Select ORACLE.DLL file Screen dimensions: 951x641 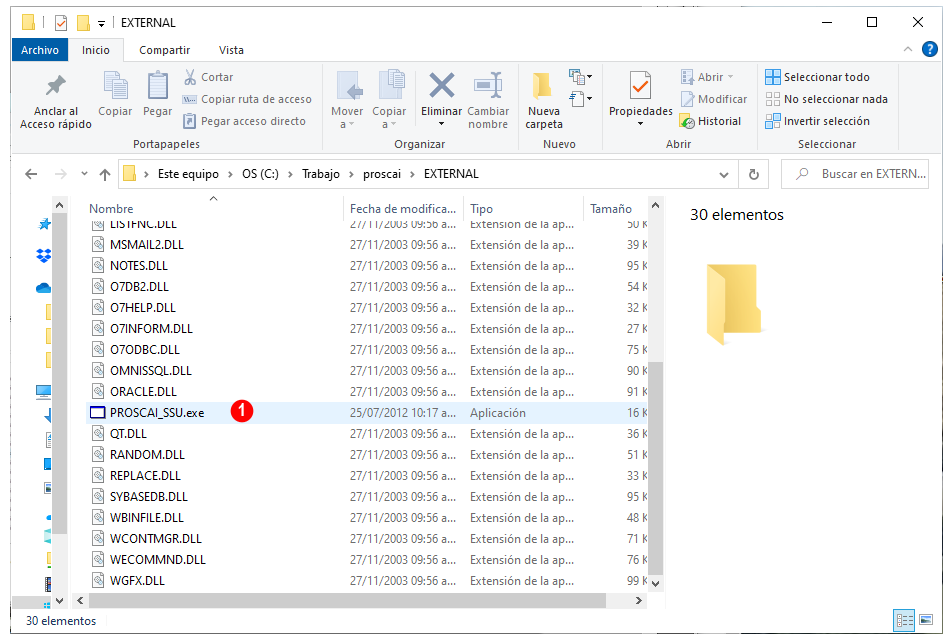[143, 392]
